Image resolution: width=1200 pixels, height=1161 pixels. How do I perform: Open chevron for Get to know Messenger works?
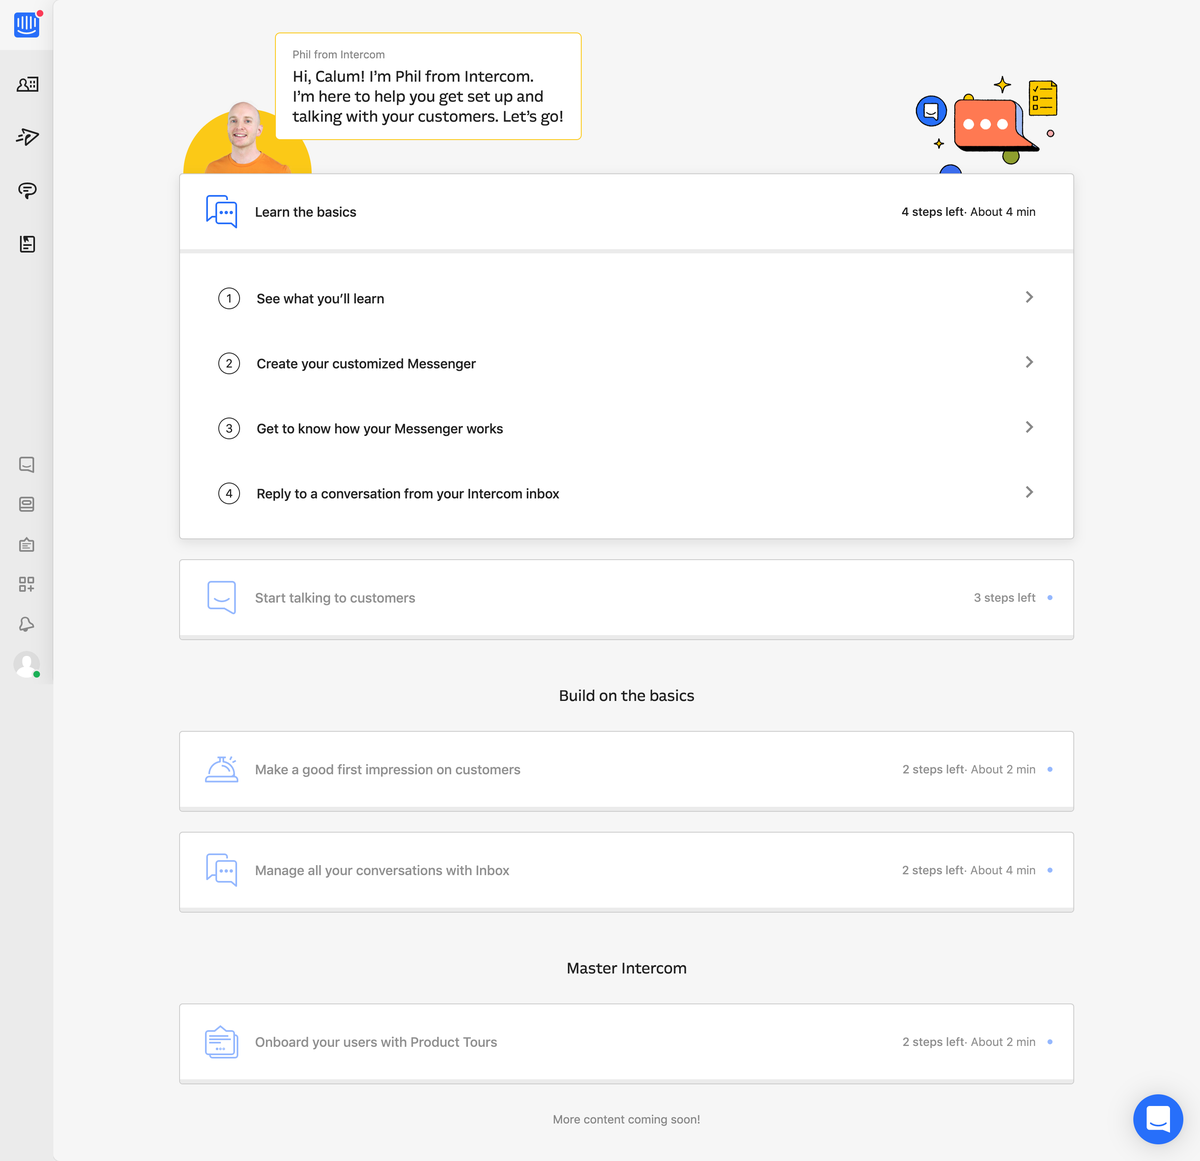click(1029, 427)
